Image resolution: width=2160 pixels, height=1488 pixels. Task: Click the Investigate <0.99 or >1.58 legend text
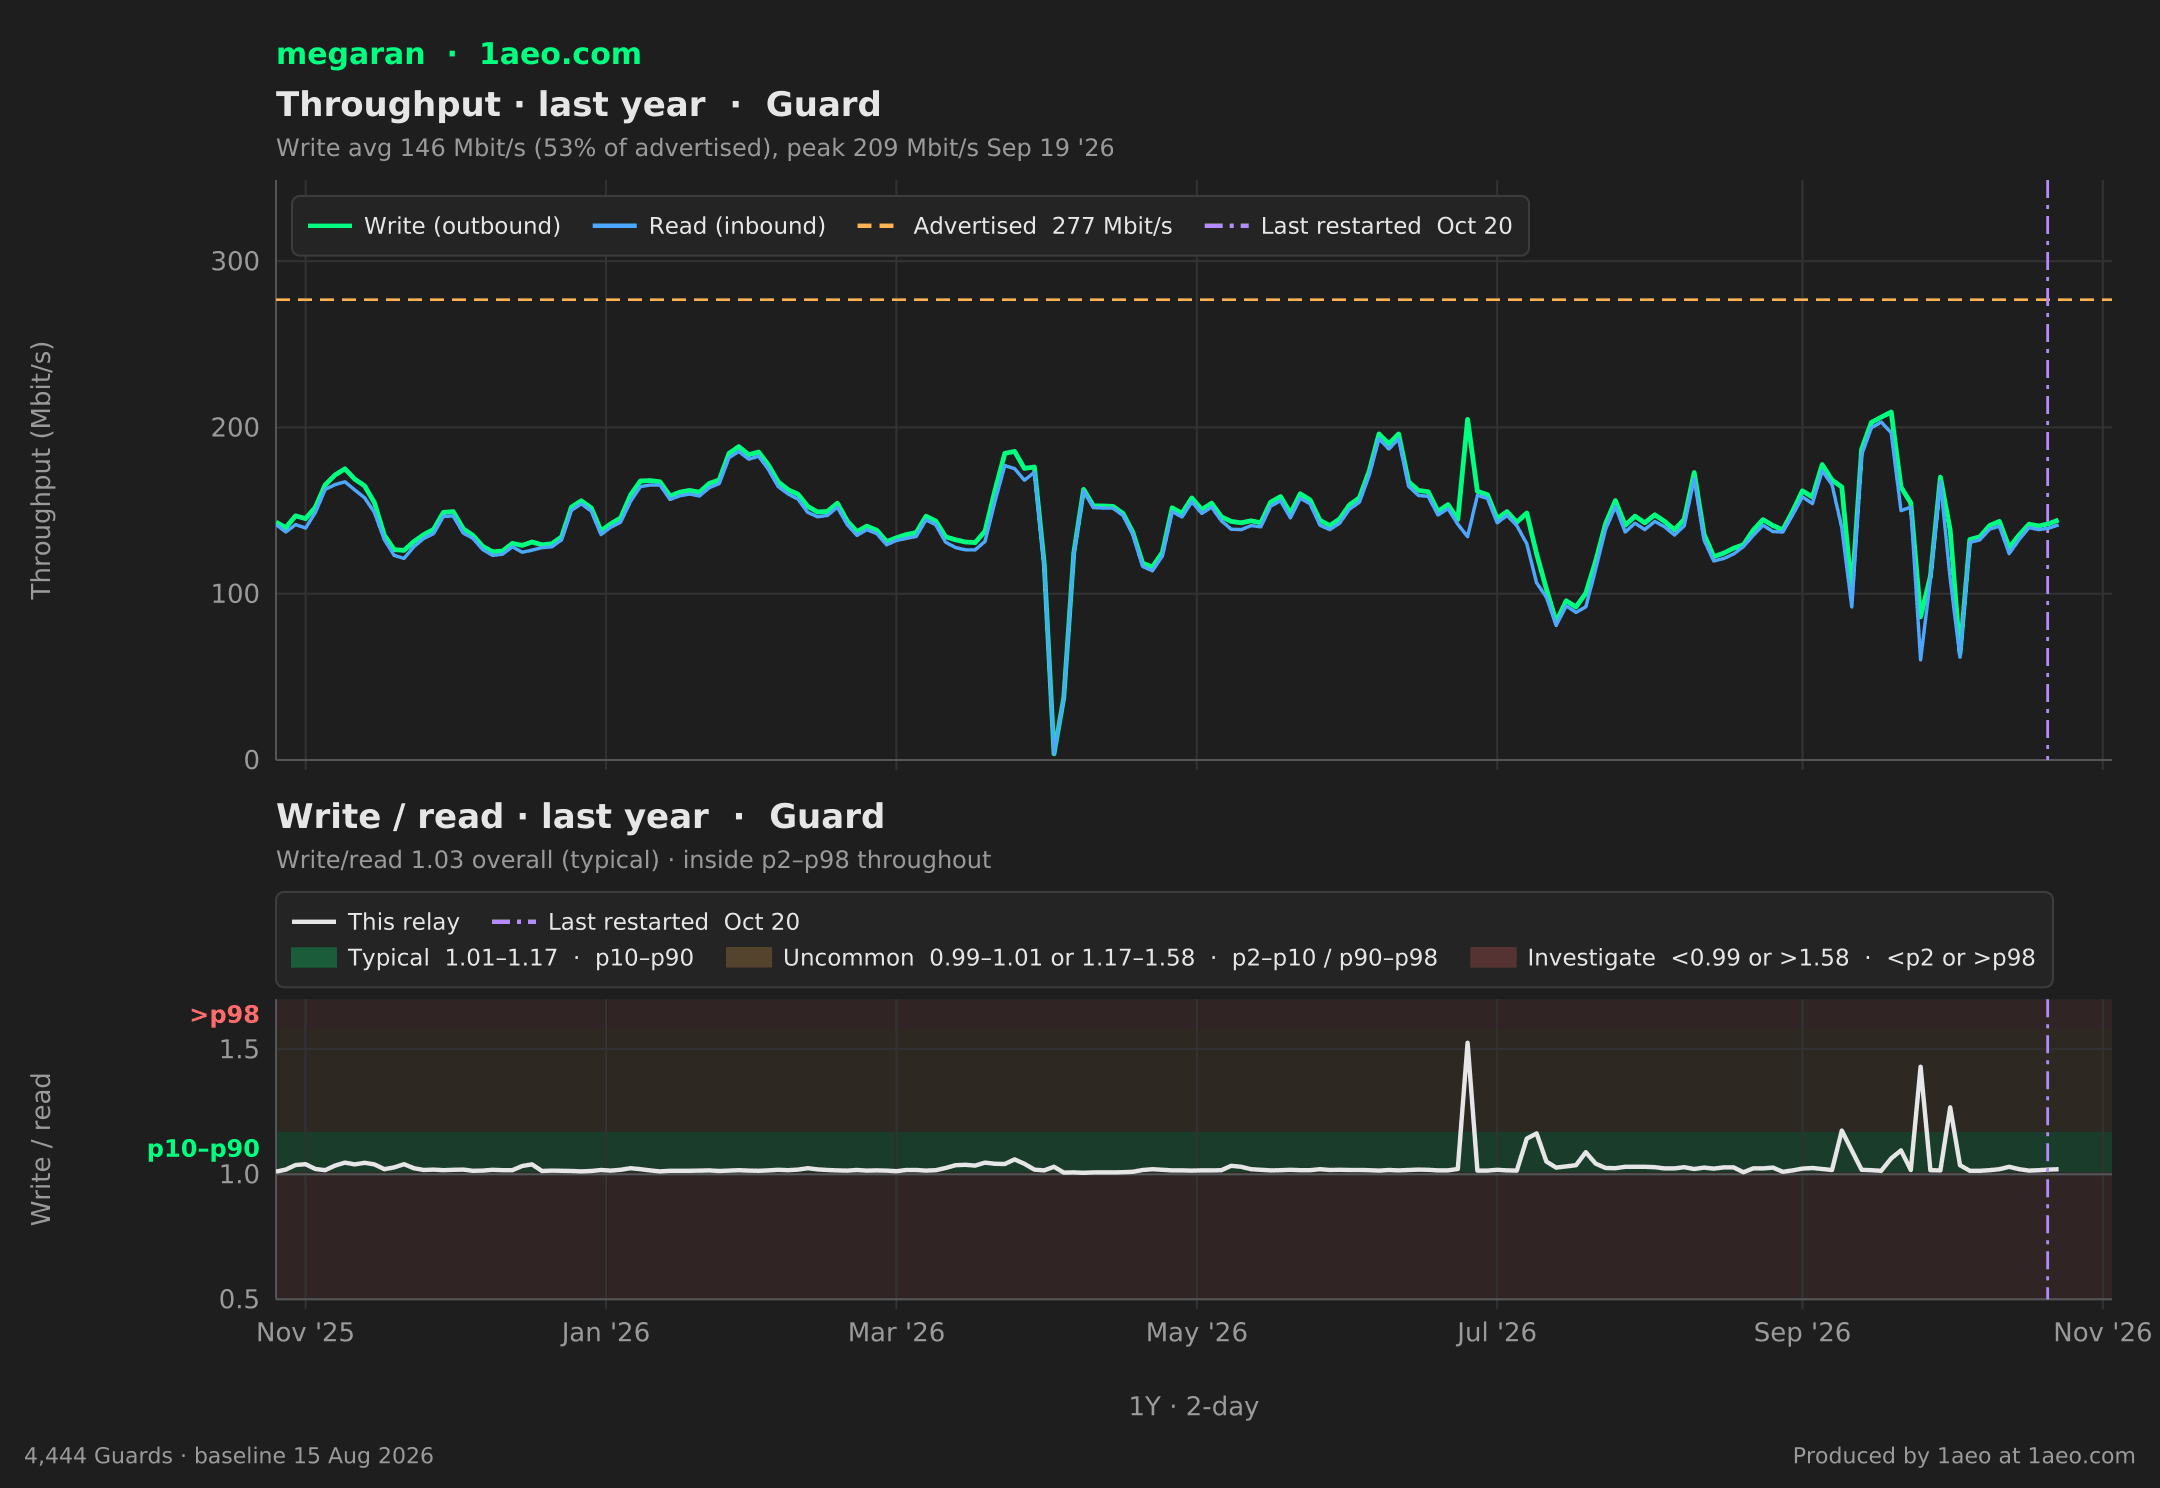click(x=1781, y=958)
